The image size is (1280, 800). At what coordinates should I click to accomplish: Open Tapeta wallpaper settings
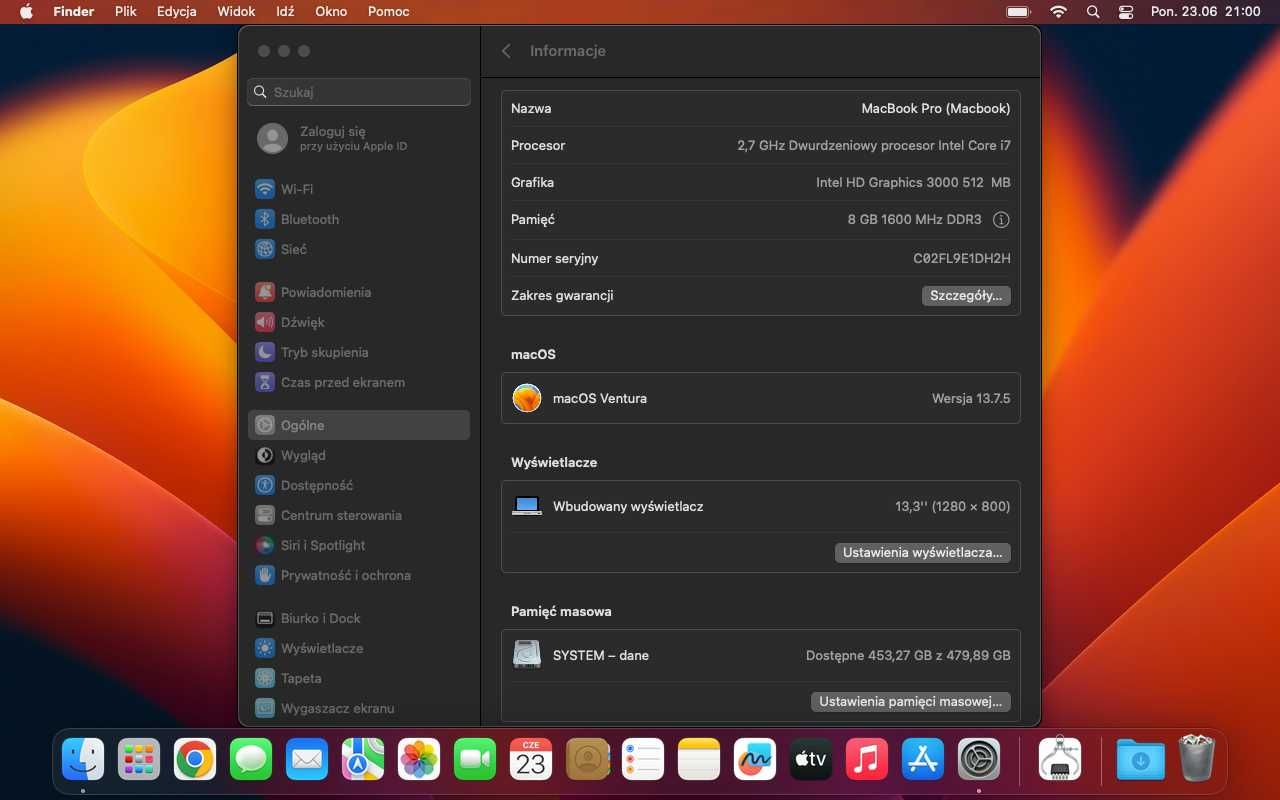359,678
